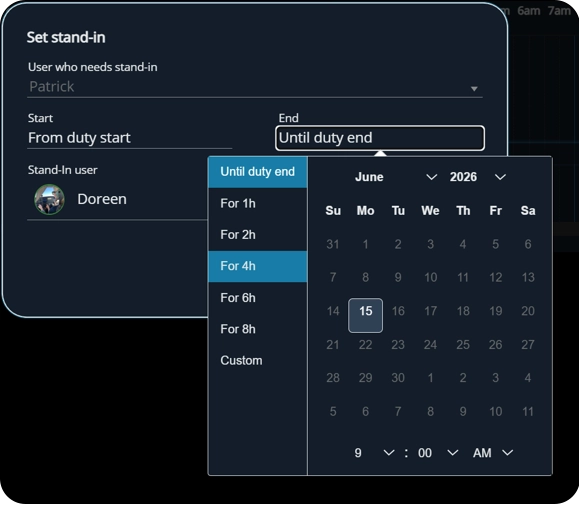Select June 12 in the calendar
This screenshot has width=579, height=506.
496,278
